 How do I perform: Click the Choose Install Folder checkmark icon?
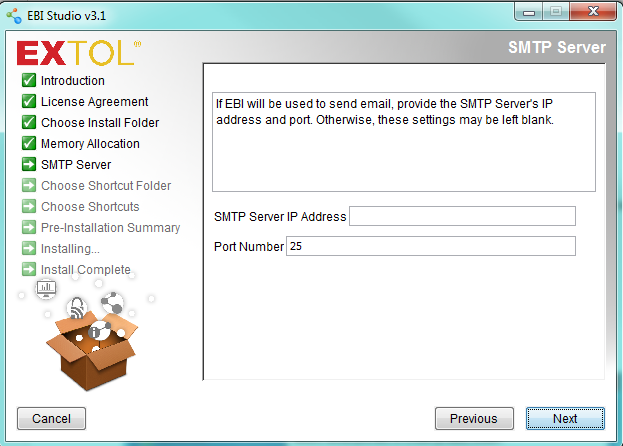tap(29, 122)
